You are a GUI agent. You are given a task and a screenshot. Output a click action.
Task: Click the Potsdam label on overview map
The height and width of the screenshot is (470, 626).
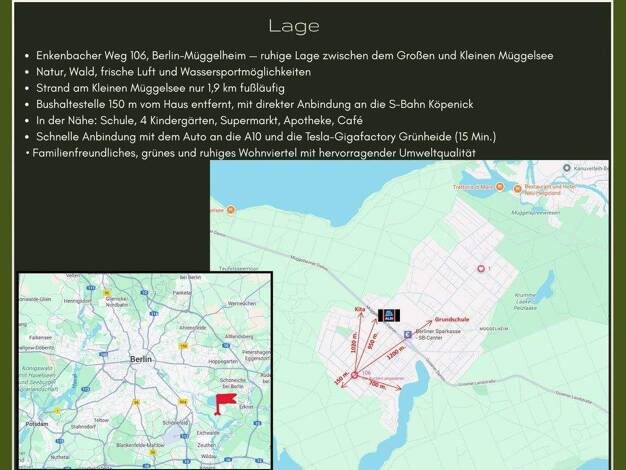[36, 423]
